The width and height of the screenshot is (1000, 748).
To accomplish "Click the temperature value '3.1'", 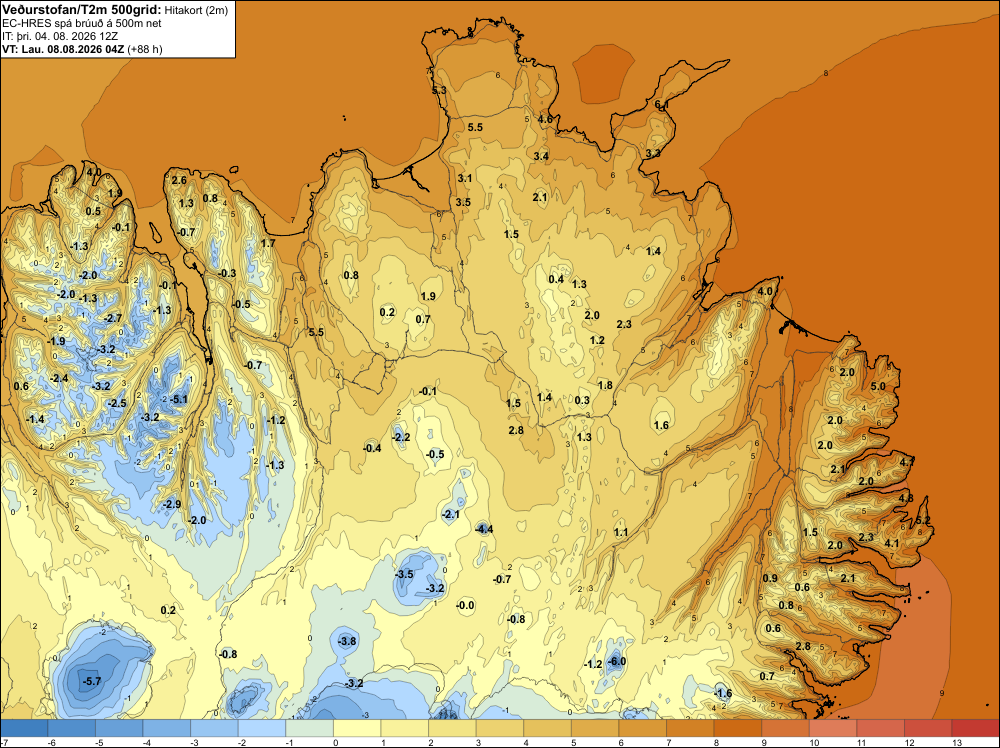I will pos(465,179).
